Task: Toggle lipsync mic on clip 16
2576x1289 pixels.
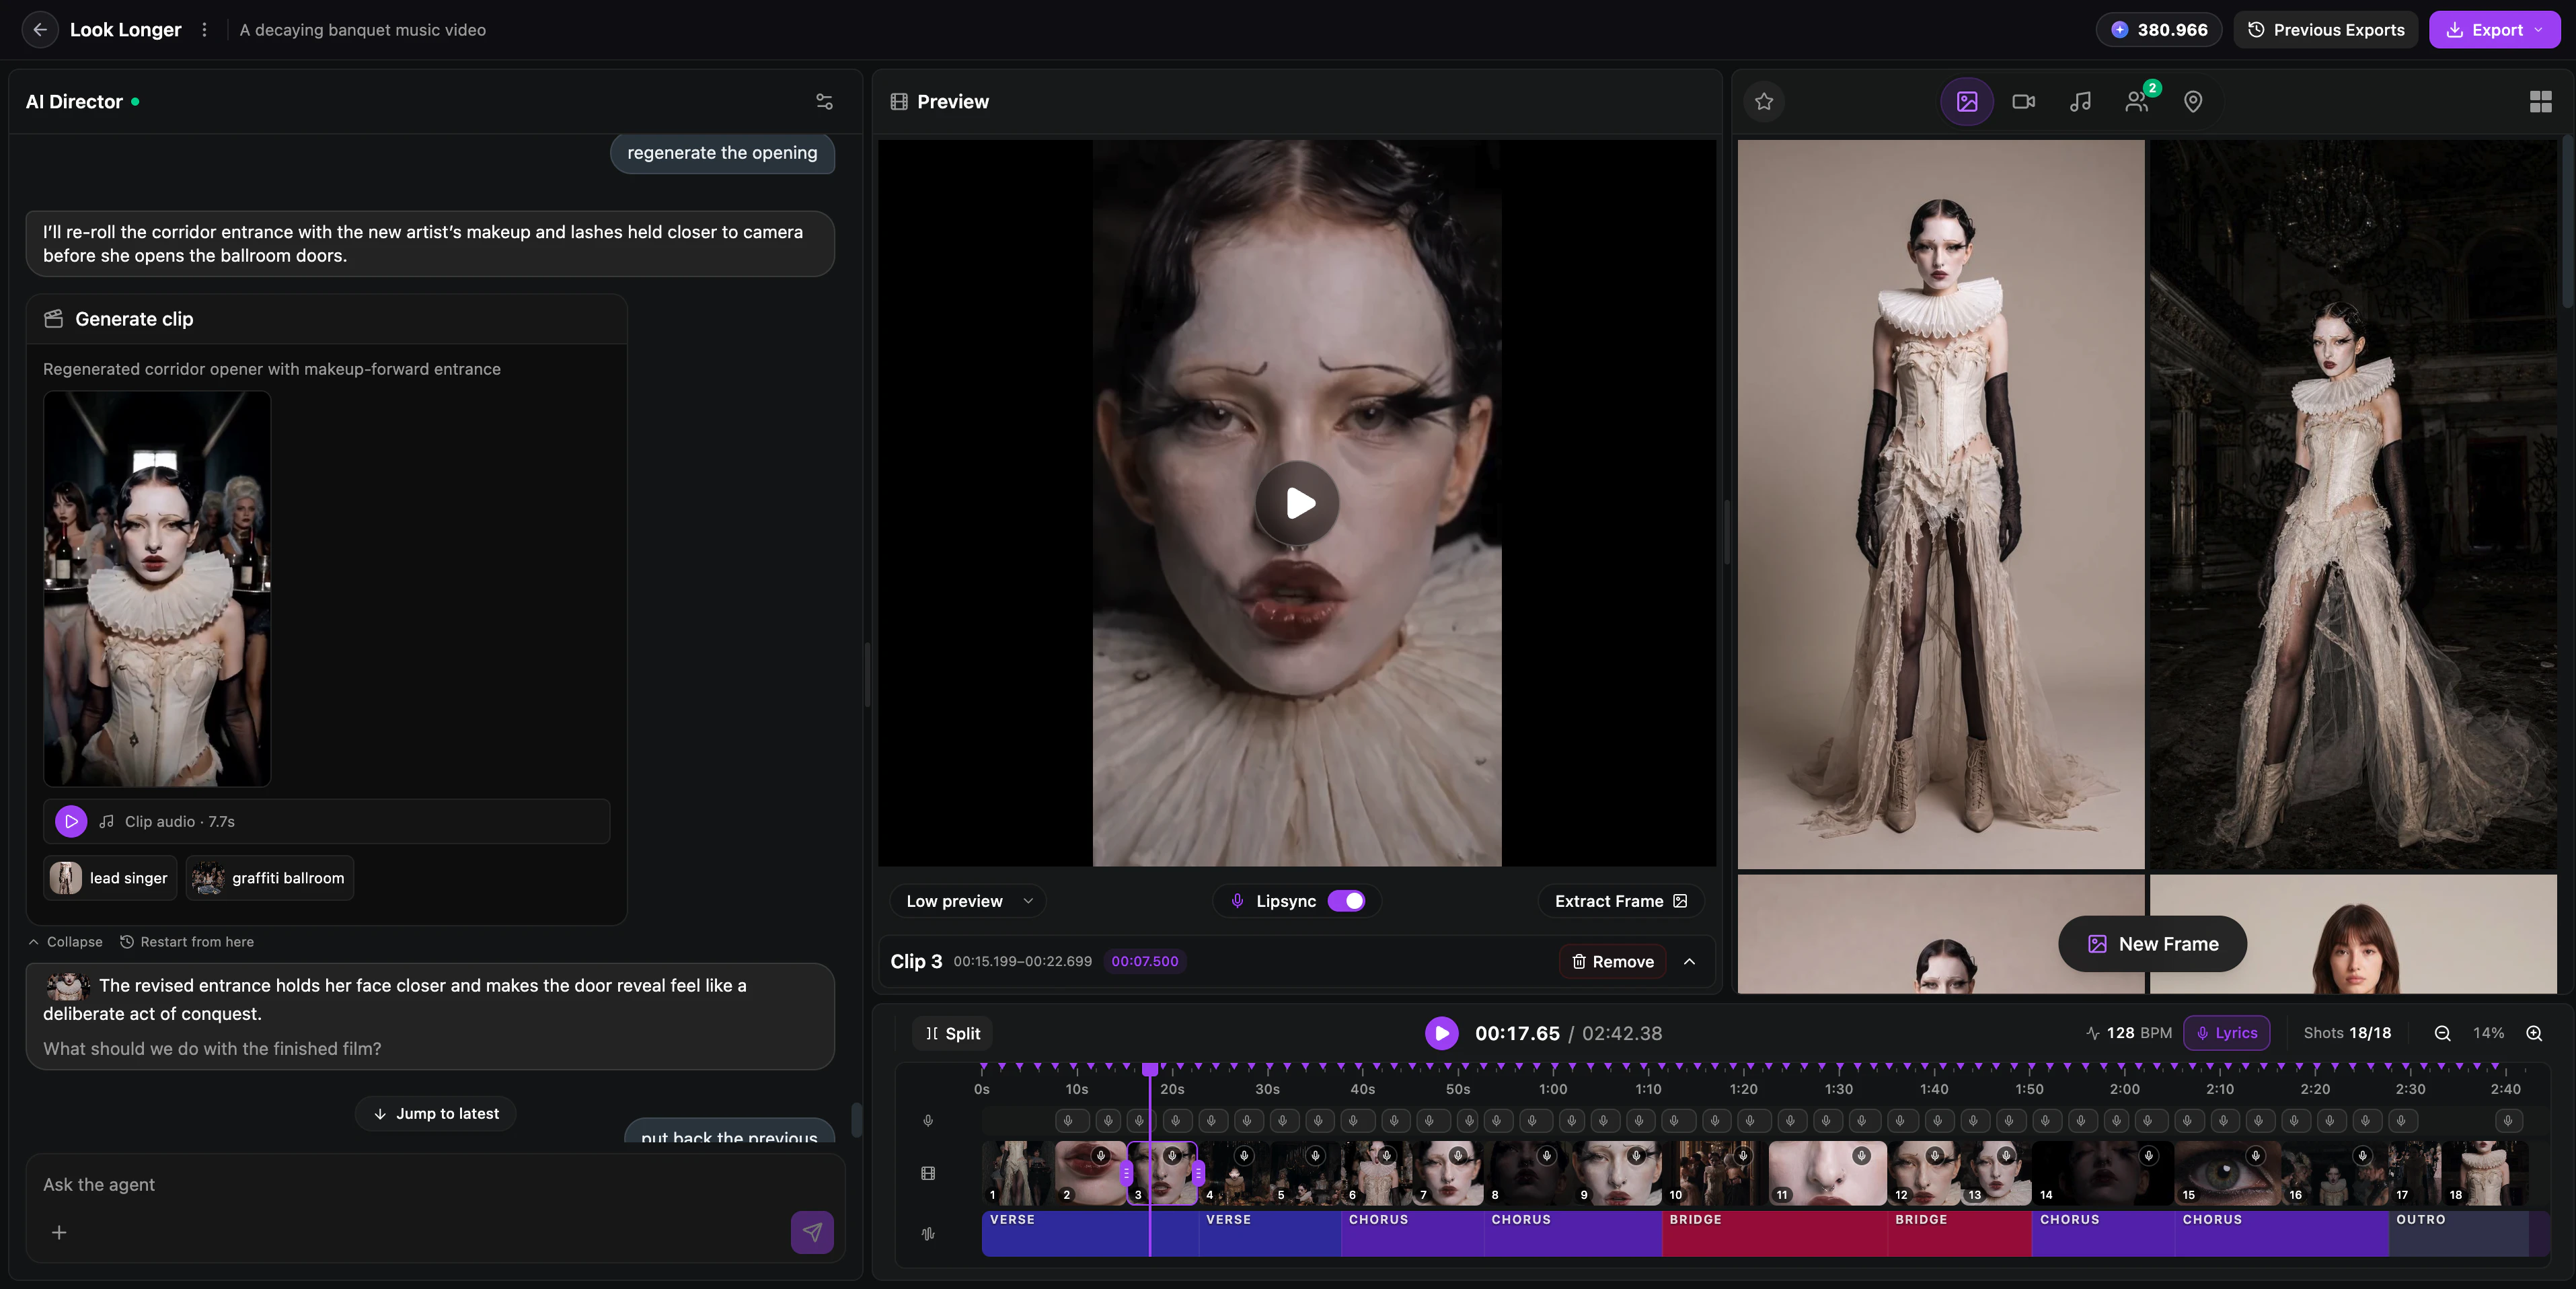Action: point(2362,1156)
